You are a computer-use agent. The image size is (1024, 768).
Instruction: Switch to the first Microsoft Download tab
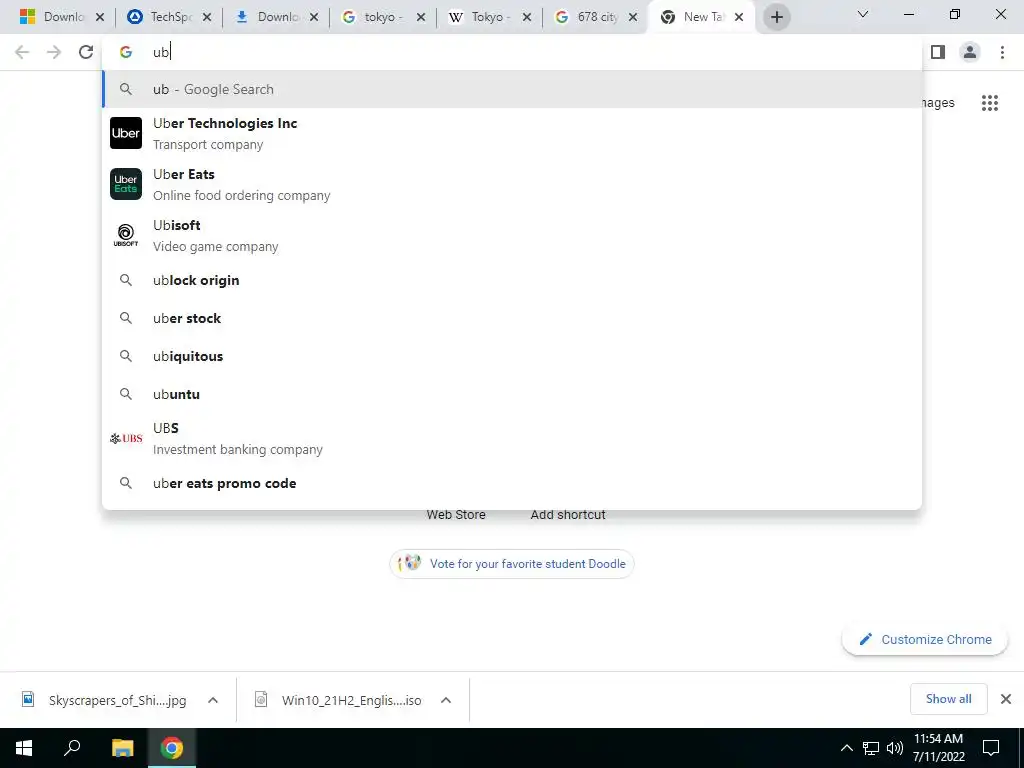(x=61, y=17)
